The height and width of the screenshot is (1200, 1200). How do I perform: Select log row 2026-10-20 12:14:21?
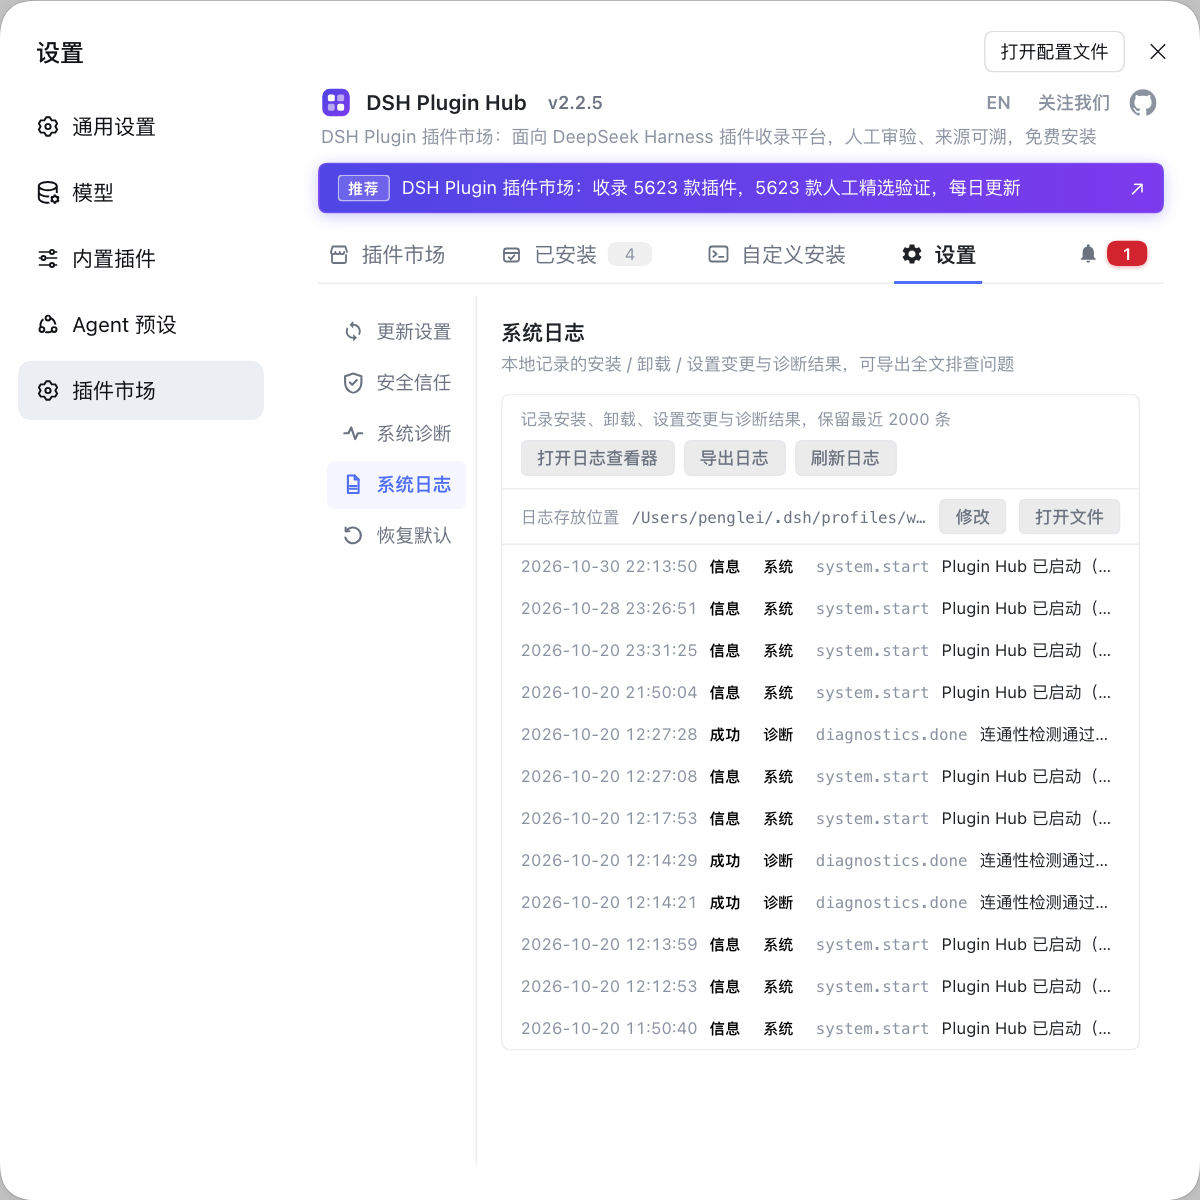pos(820,902)
